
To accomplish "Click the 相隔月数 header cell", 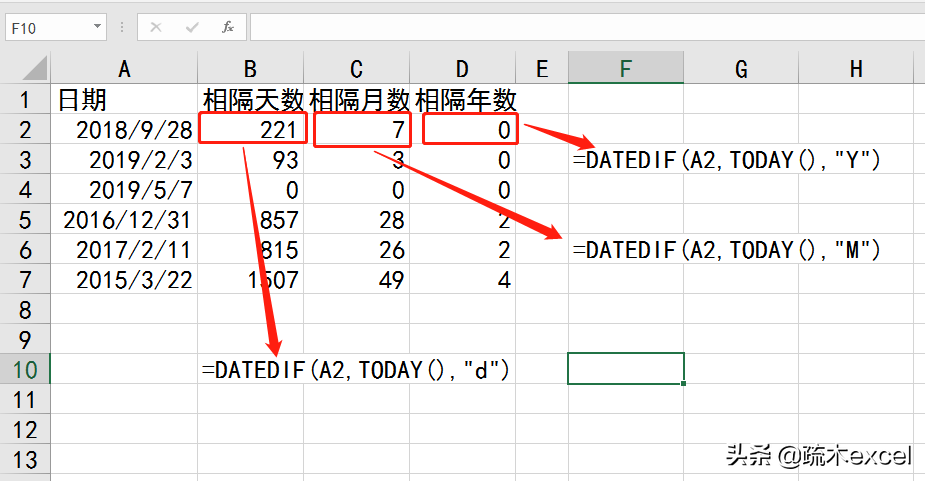I will 356,99.
